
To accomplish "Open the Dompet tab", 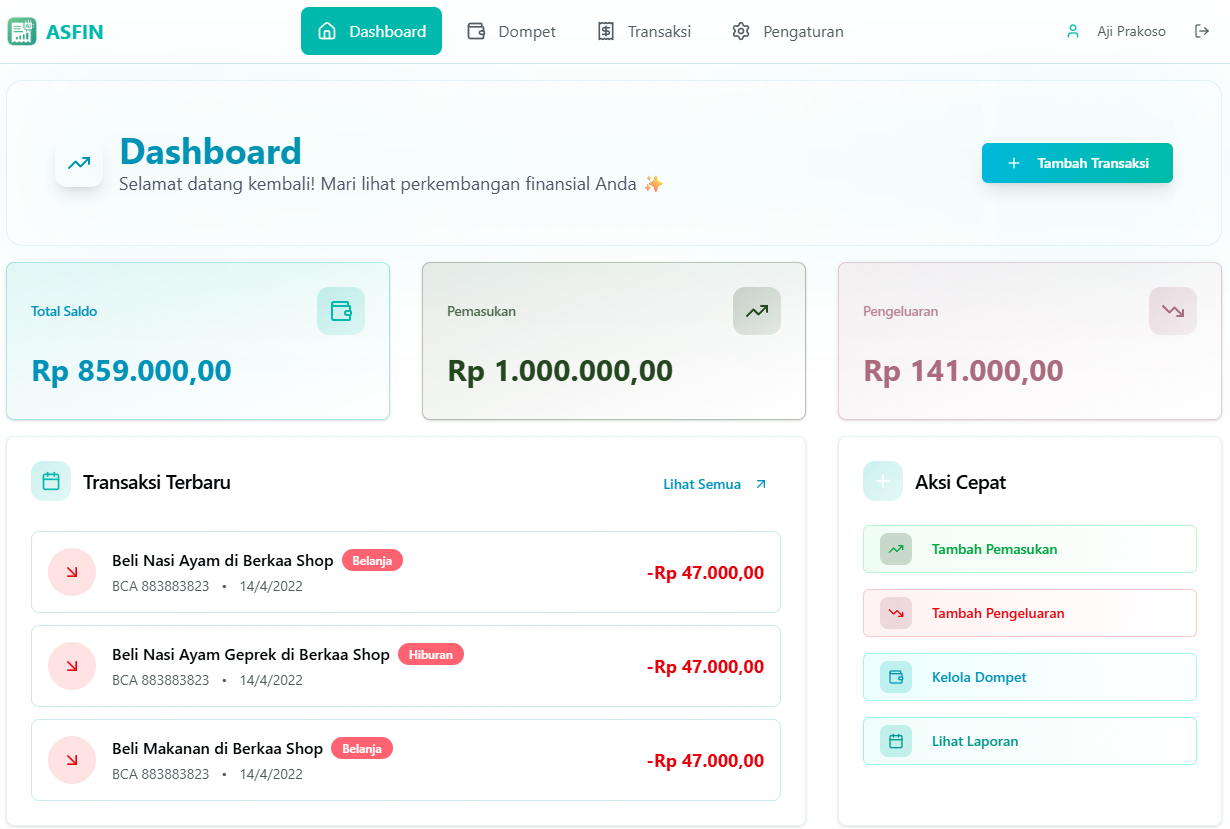I will click(511, 31).
